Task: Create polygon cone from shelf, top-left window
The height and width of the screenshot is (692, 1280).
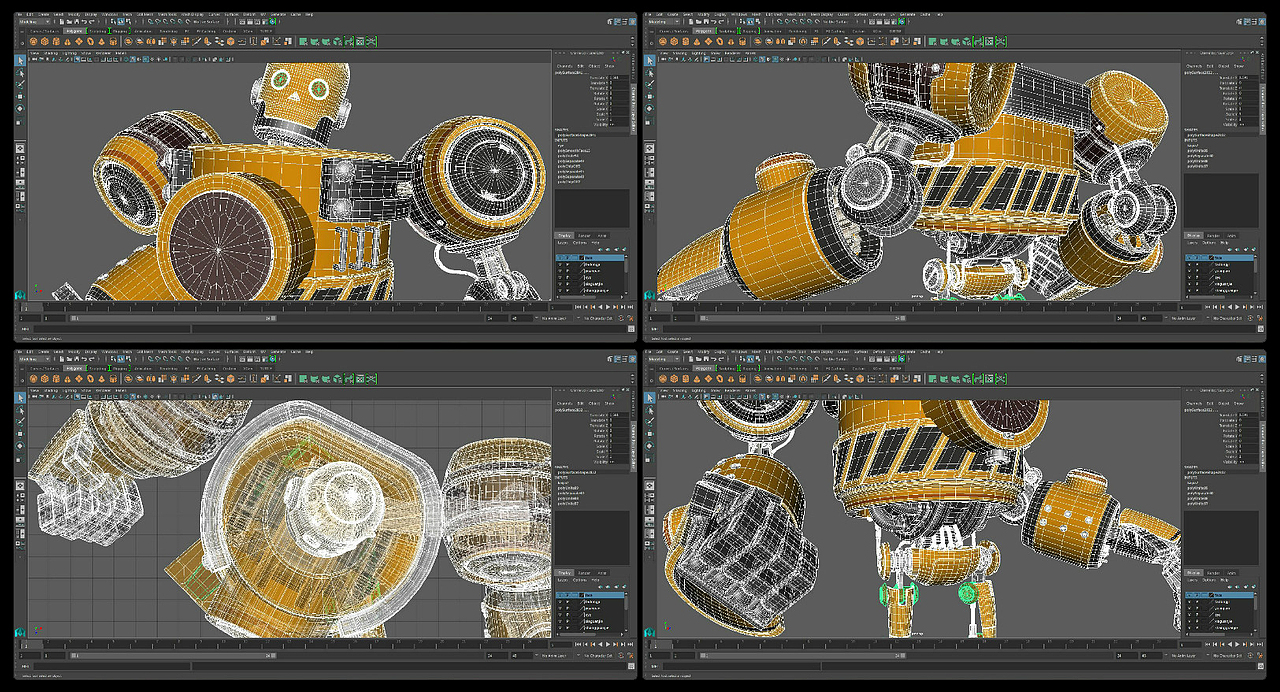Action: coord(67,41)
